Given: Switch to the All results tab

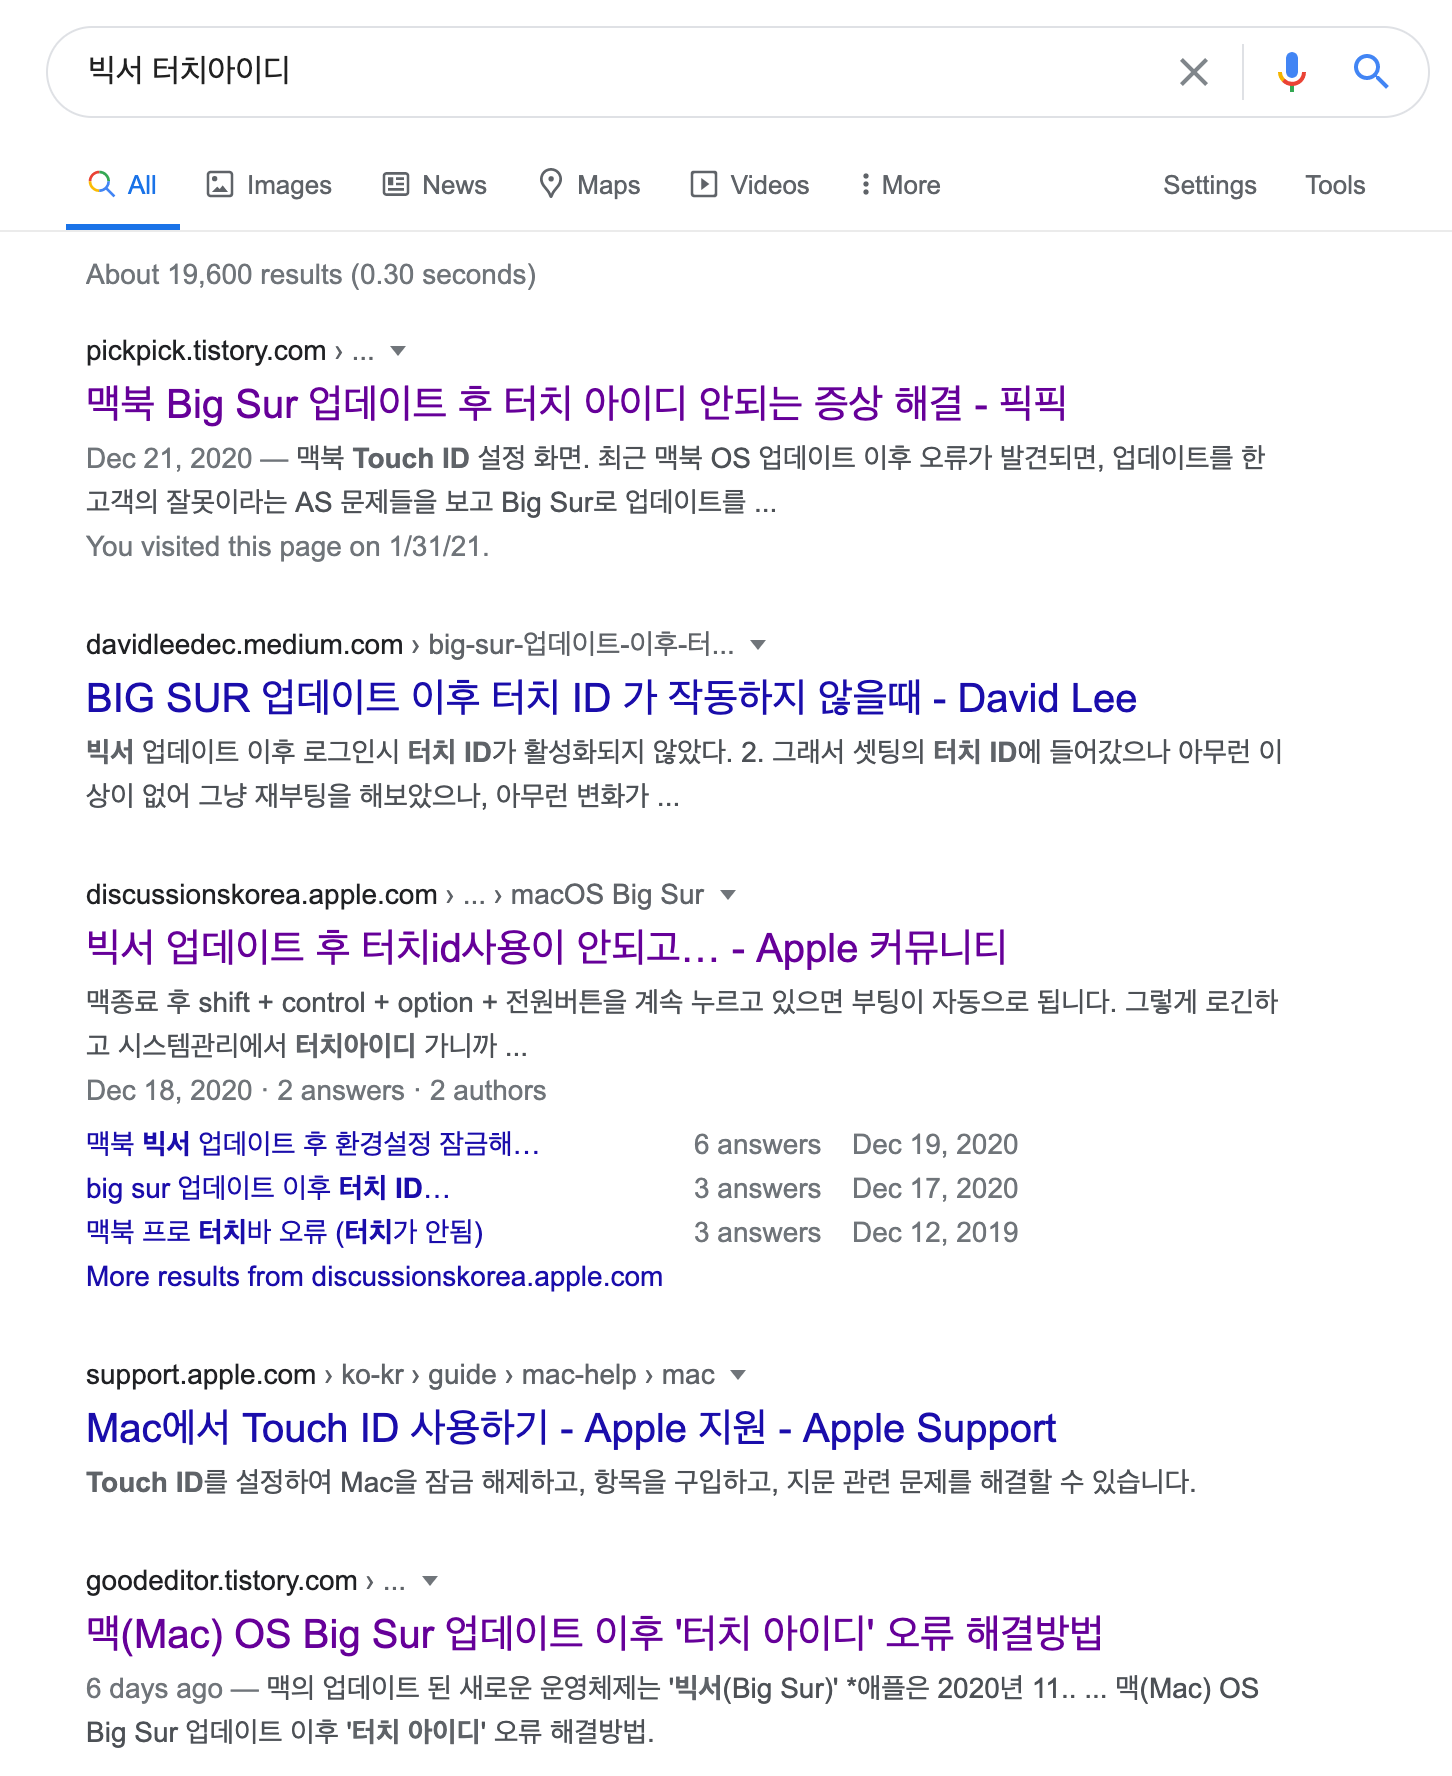Looking at the screenshot, I should pos(123,186).
